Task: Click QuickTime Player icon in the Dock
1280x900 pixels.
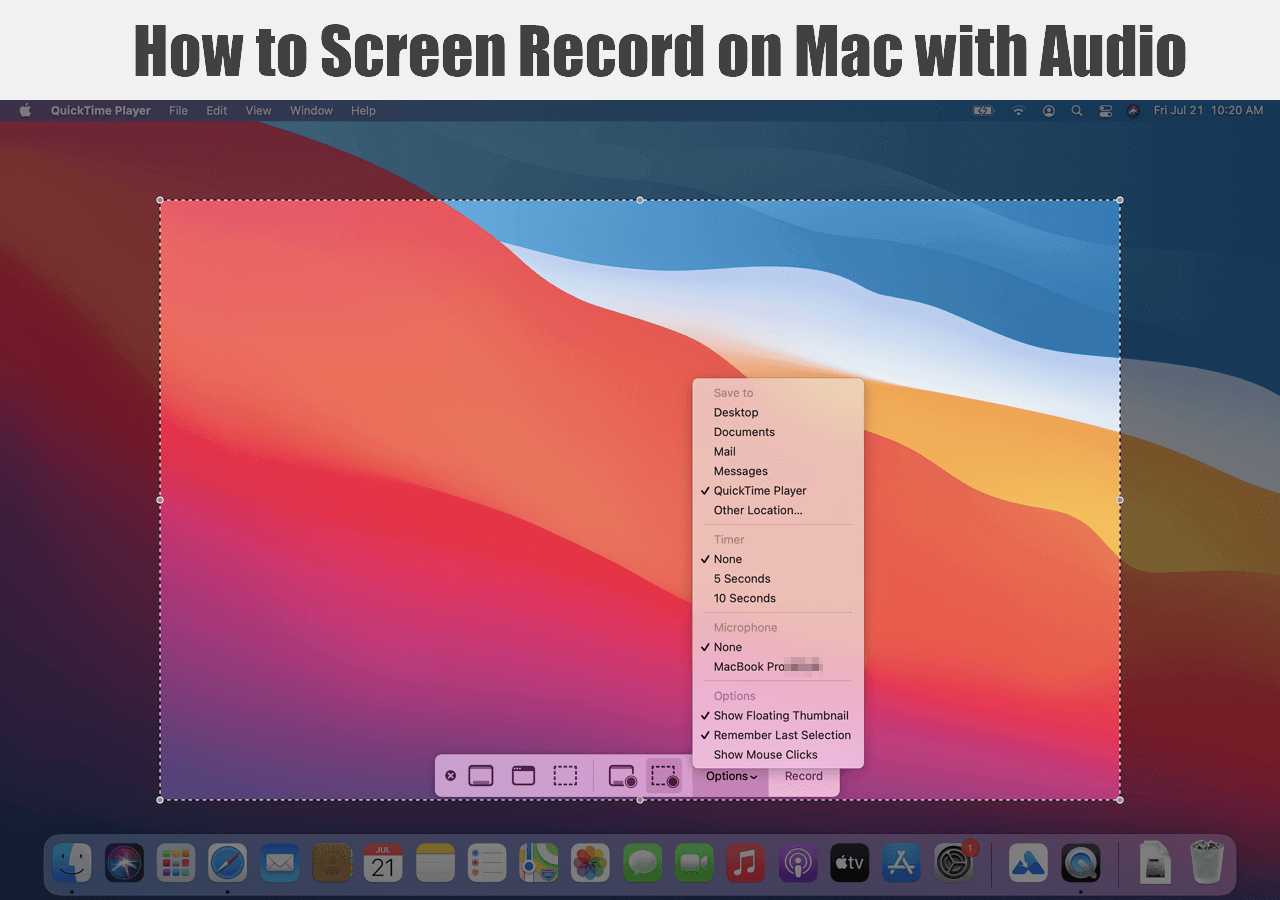Action: pyautogui.click(x=1080, y=862)
